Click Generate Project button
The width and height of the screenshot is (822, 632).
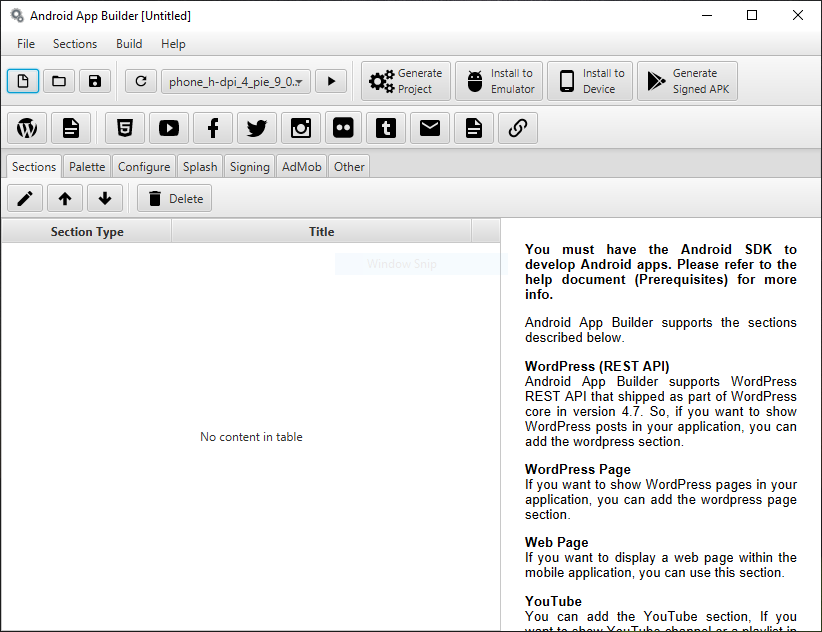(x=406, y=81)
